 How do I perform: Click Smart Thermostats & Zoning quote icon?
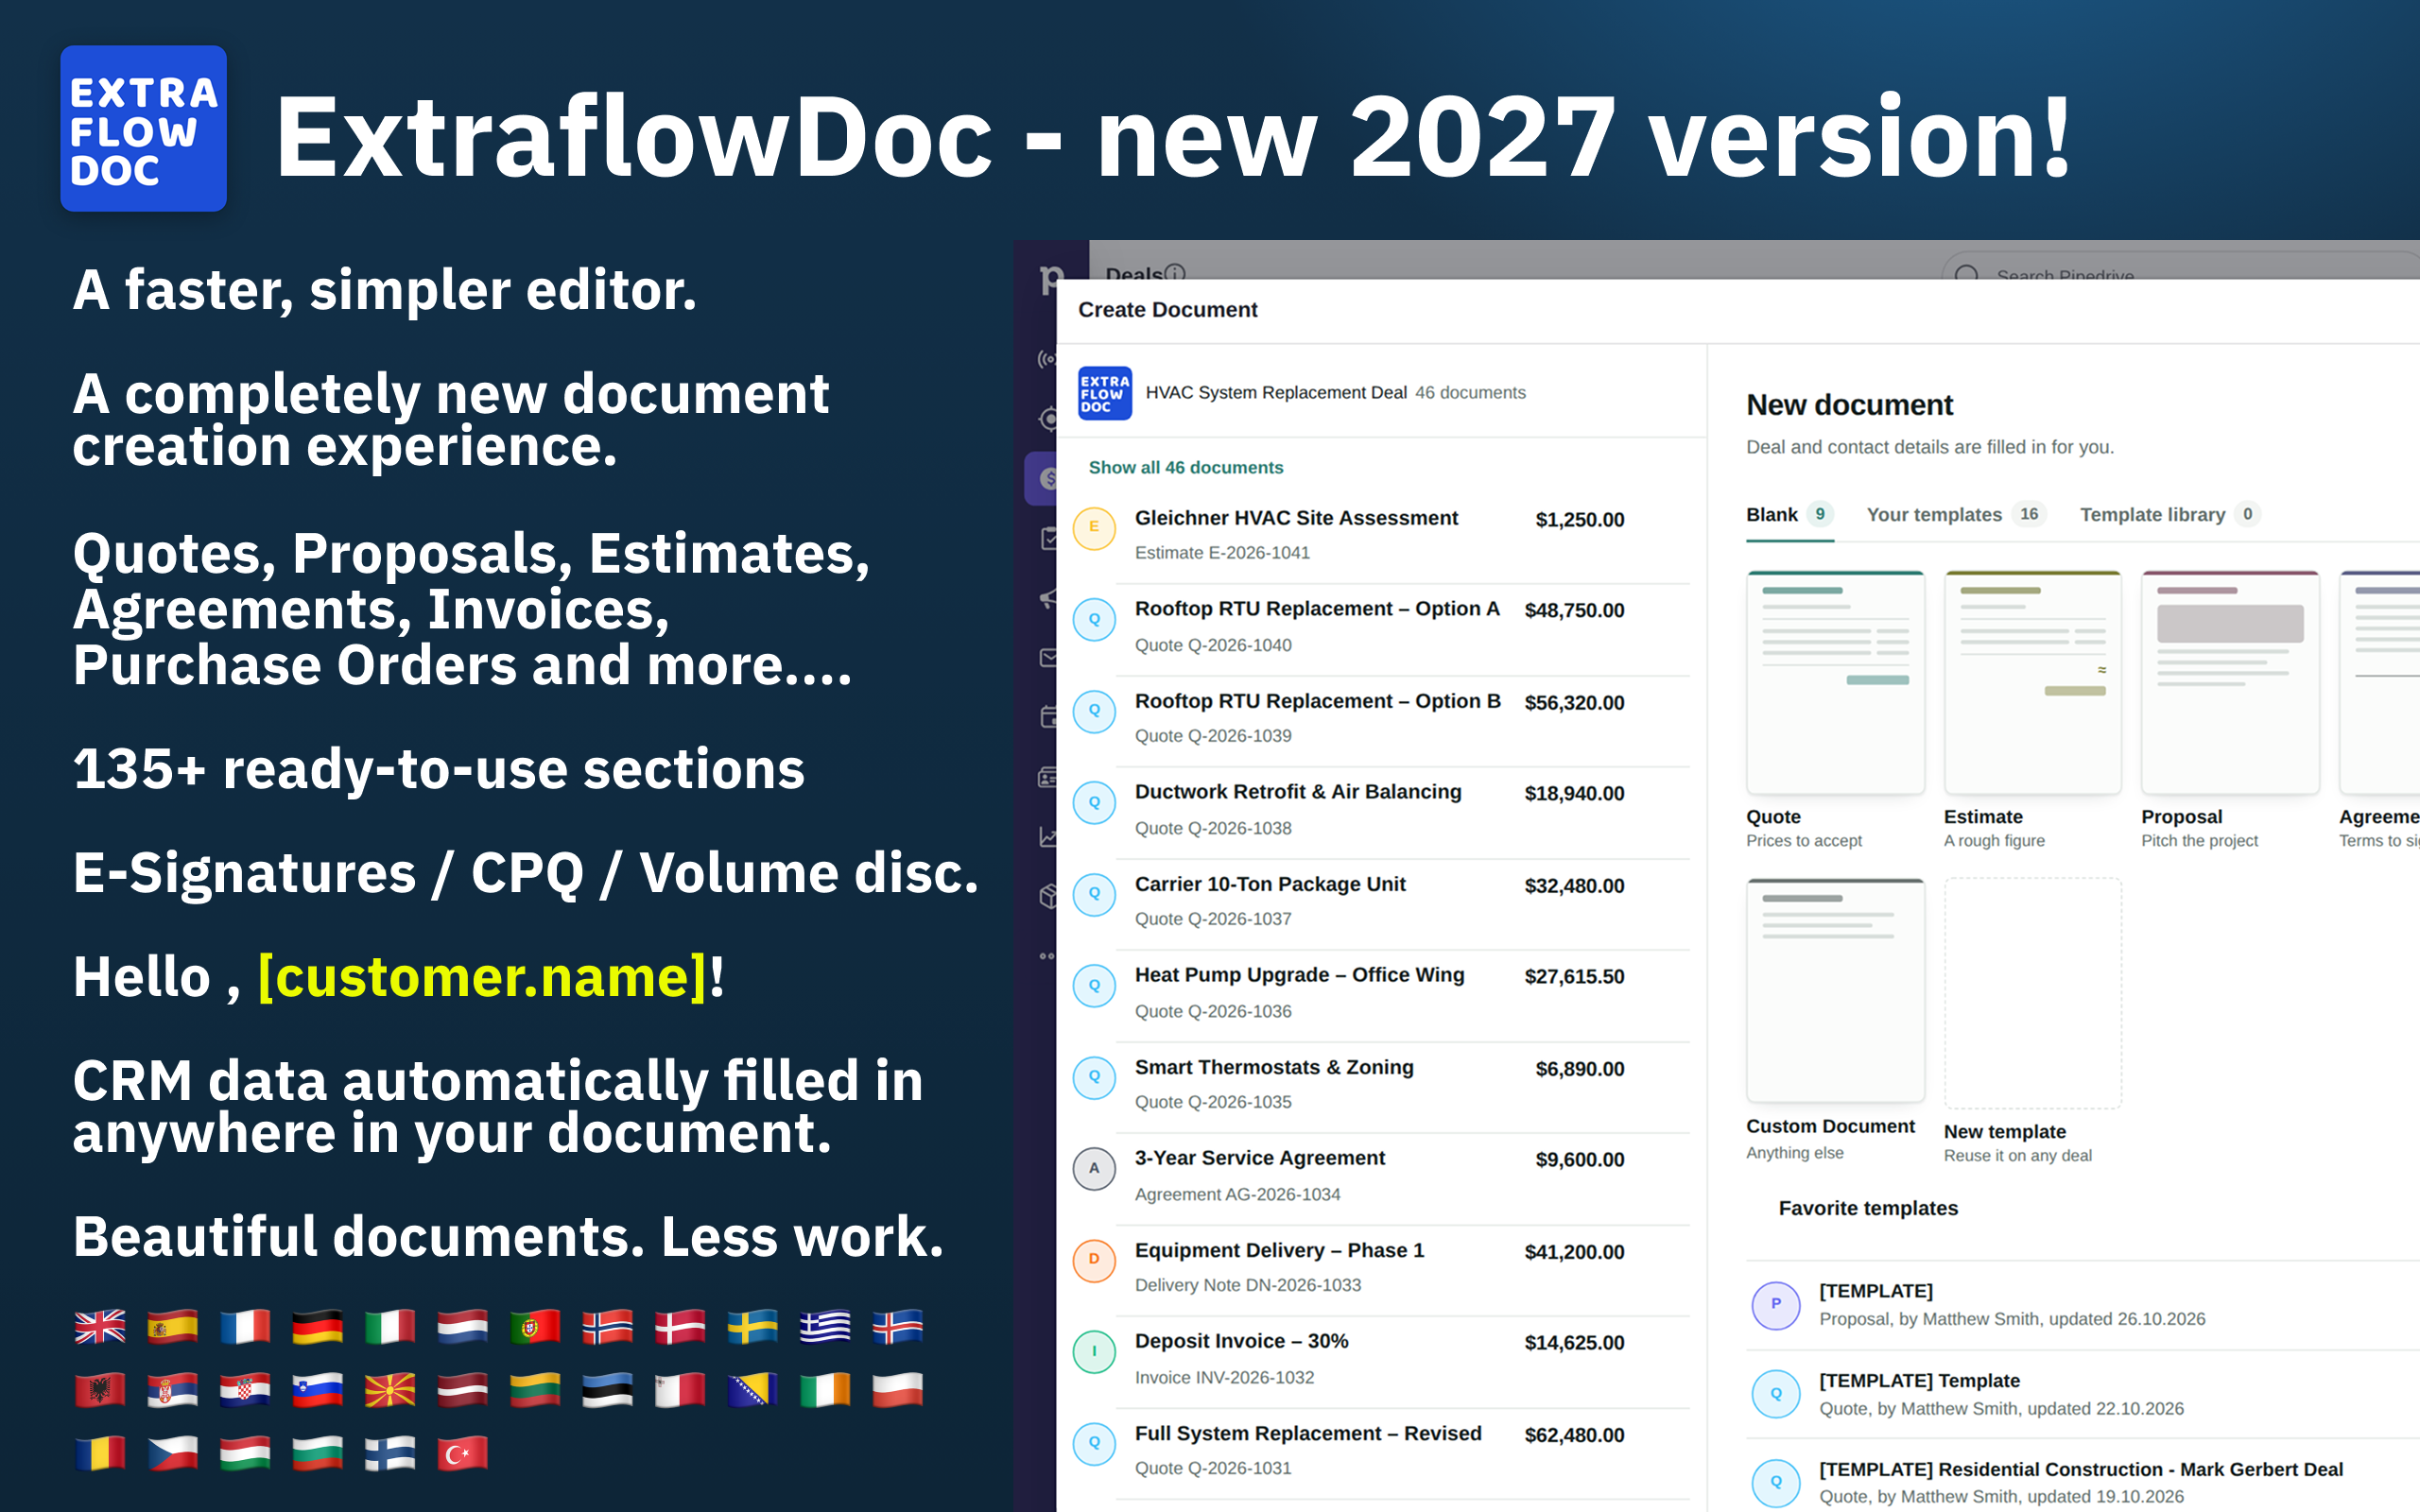tap(1094, 1077)
